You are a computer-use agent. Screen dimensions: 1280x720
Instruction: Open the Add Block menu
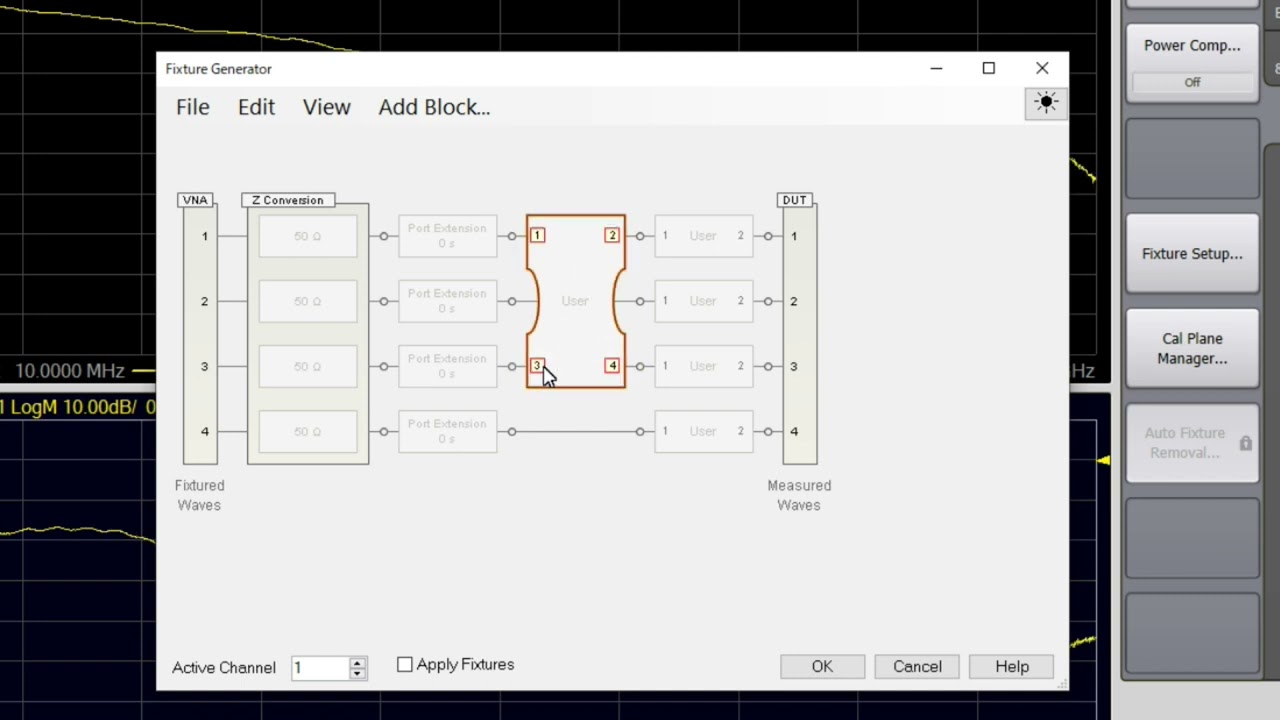(434, 107)
